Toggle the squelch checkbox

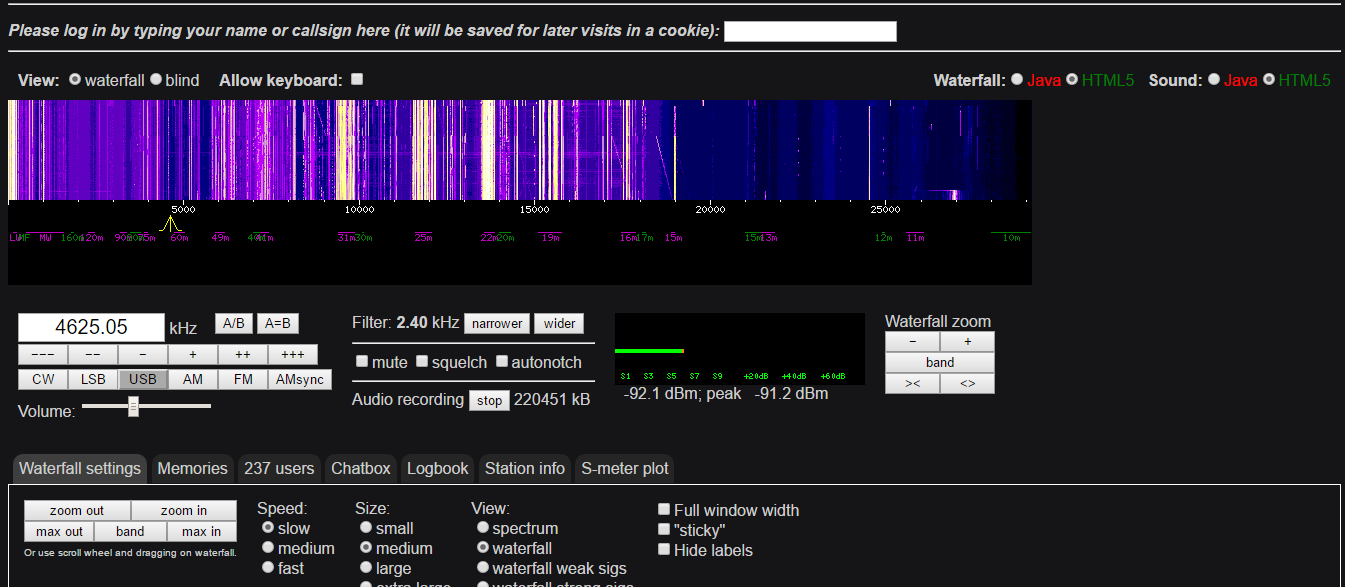tap(422, 361)
